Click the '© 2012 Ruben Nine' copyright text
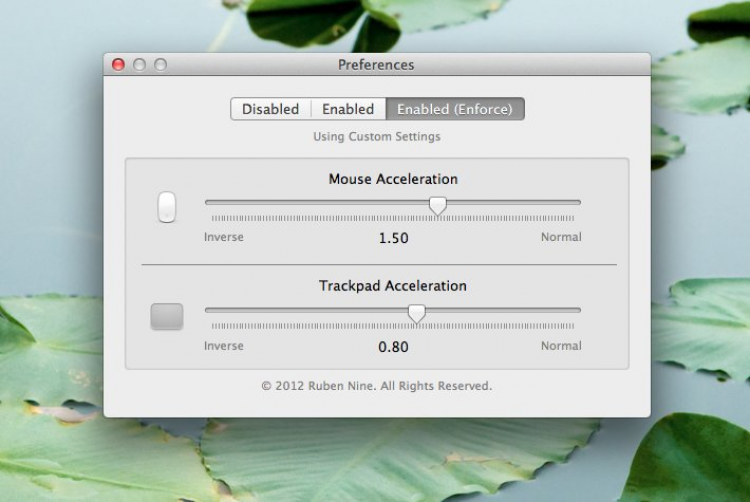This screenshot has height=502, width=750. pos(376,386)
